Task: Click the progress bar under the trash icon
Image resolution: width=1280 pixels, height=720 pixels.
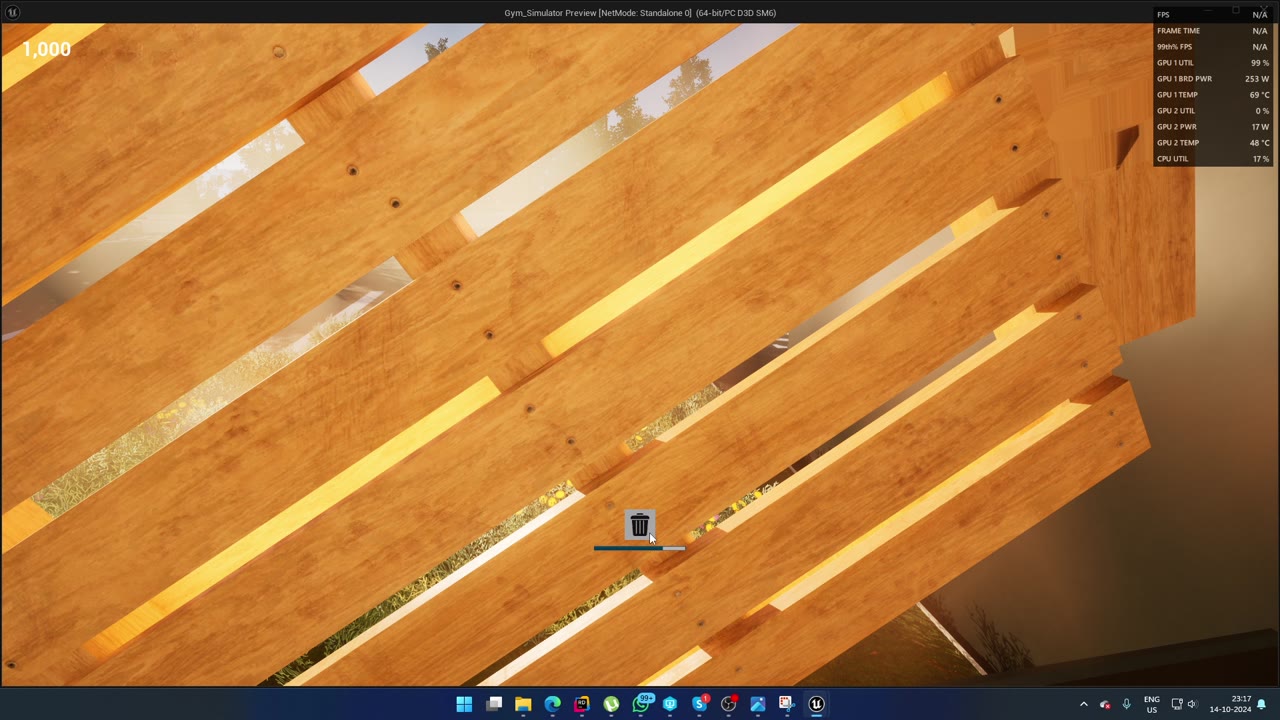Action: pos(640,548)
